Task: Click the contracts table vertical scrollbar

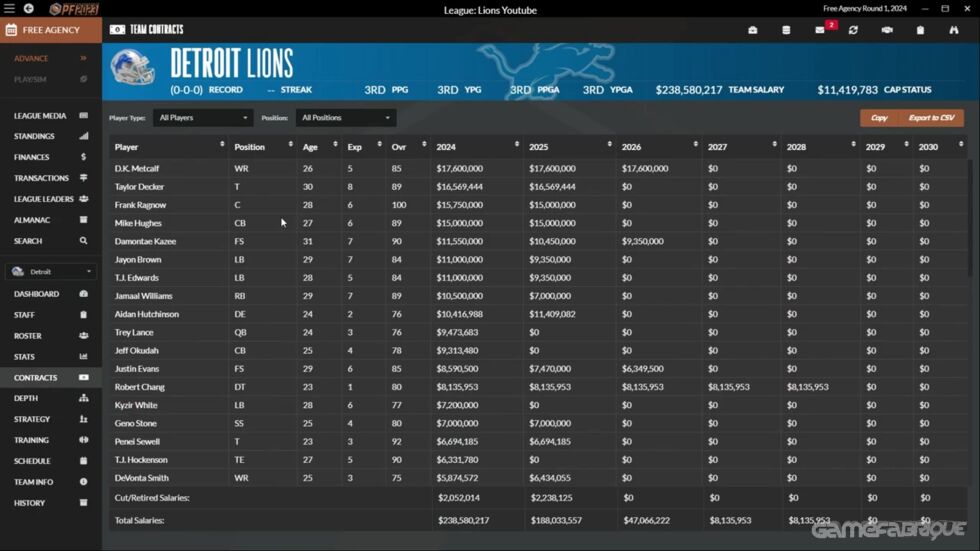Action: pos(970,219)
